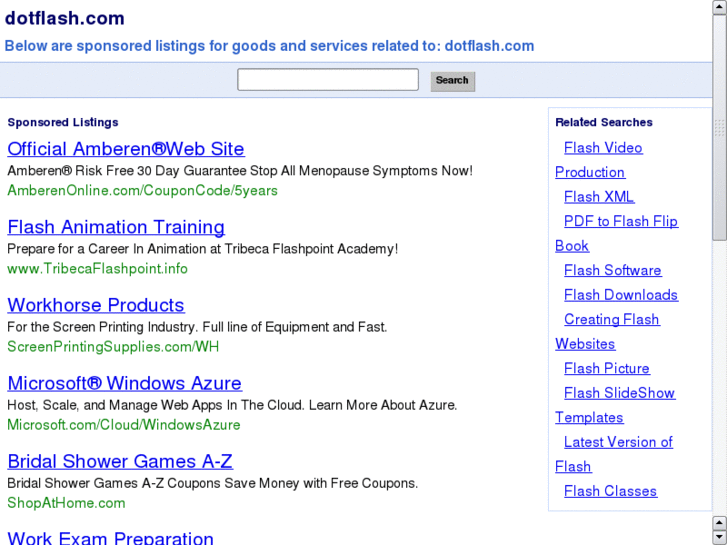
Task: Click the search text input field
Action: (x=328, y=80)
